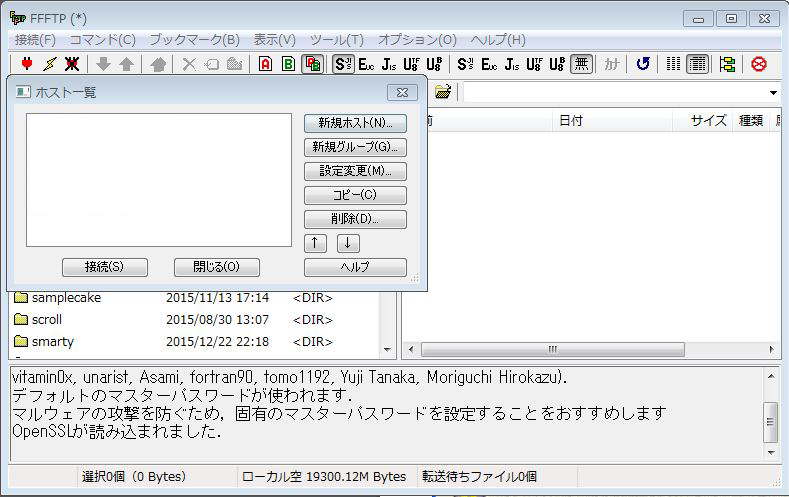The height and width of the screenshot is (497, 789).
Task: Click the blue Refresh arrow icon
Action: coord(643,64)
